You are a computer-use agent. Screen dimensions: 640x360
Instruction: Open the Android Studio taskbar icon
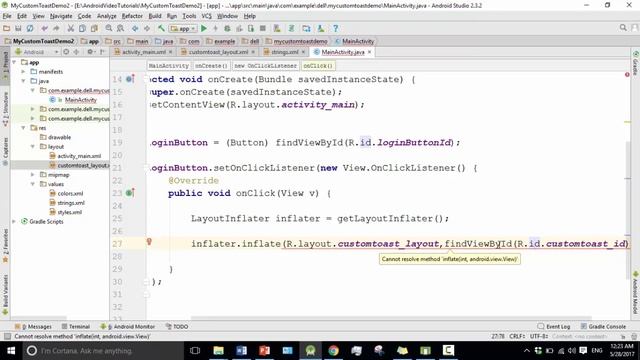(311, 350)
